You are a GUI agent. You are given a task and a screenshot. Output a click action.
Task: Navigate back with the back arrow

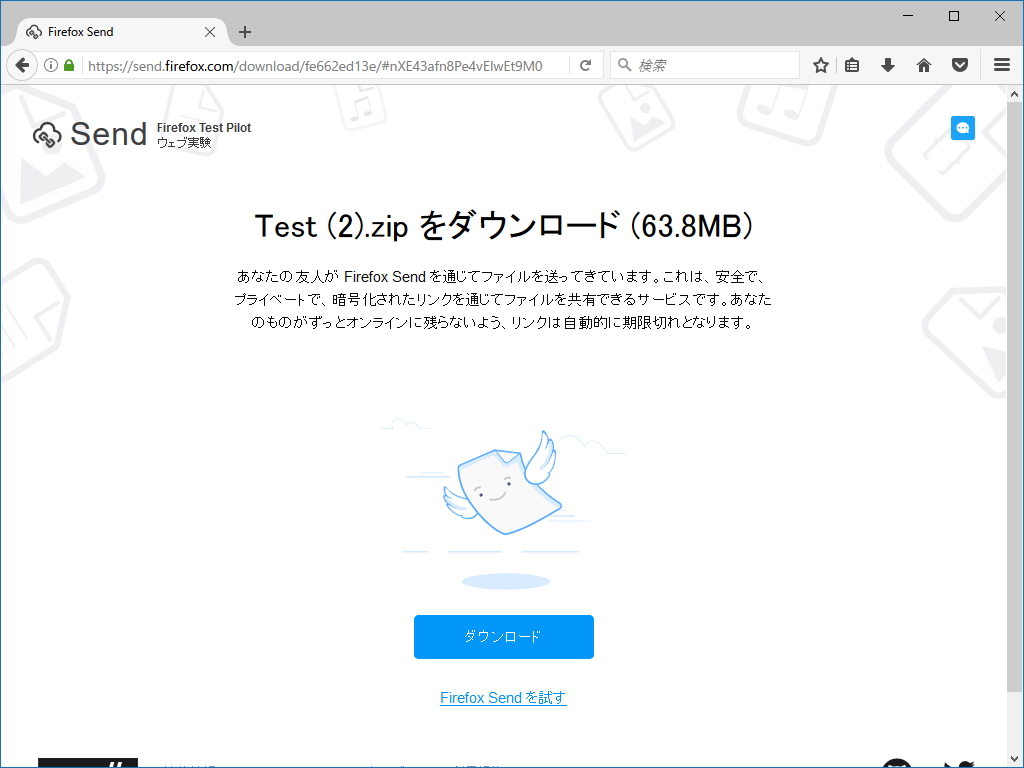point(21,64)
